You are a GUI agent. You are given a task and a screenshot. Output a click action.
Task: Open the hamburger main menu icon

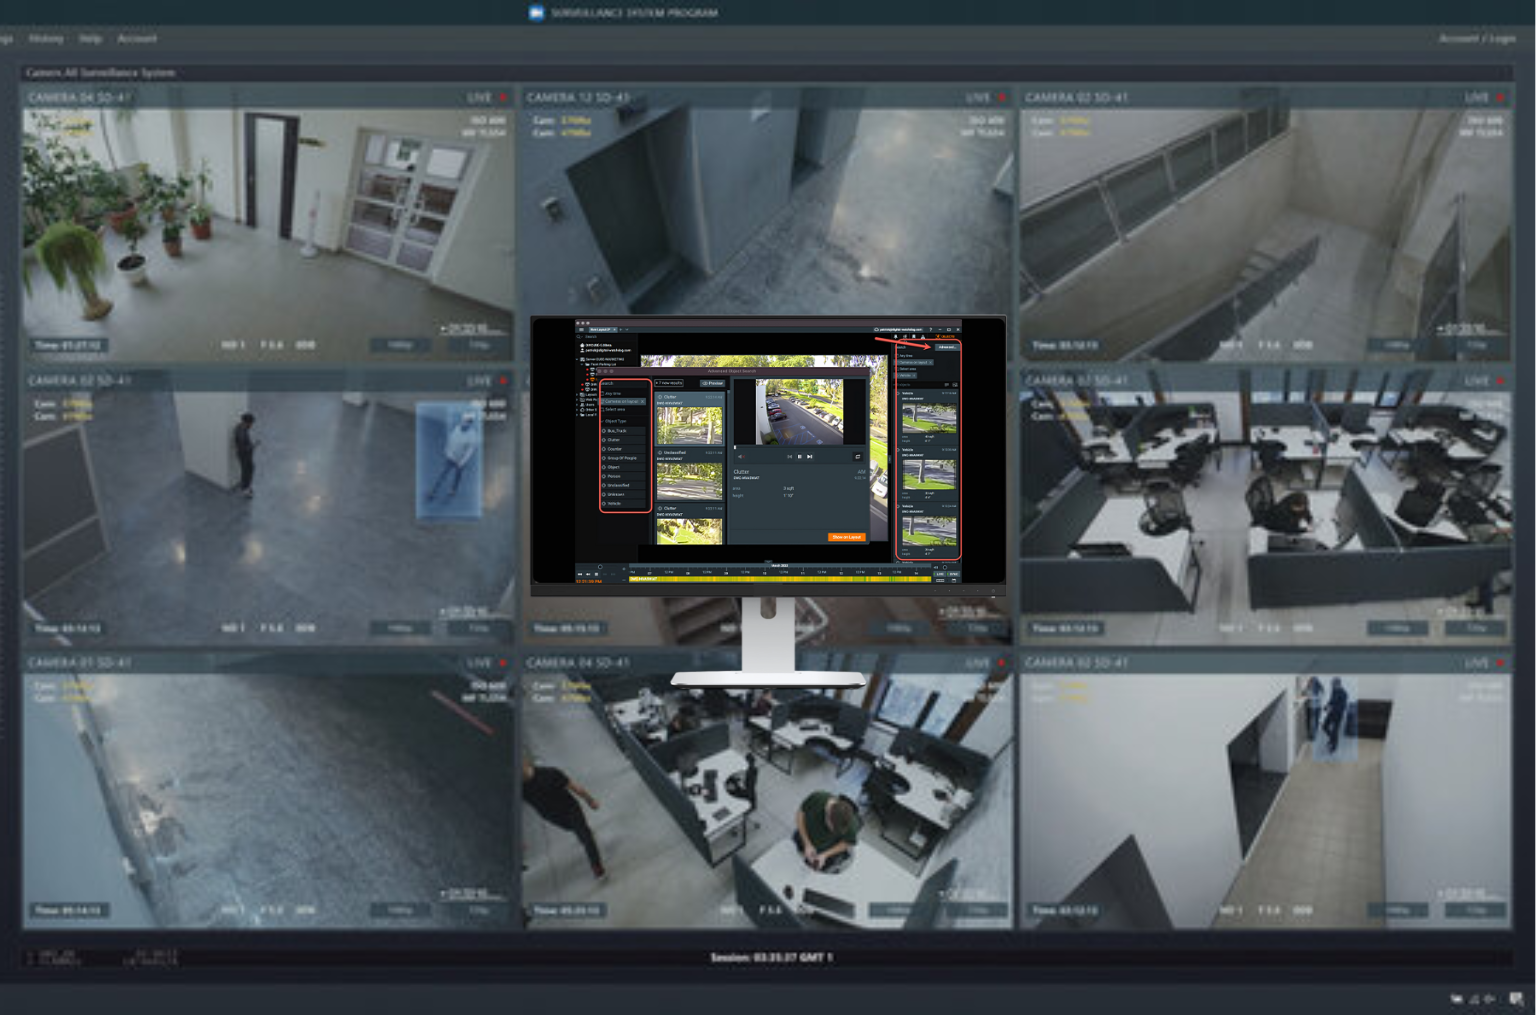581,329
